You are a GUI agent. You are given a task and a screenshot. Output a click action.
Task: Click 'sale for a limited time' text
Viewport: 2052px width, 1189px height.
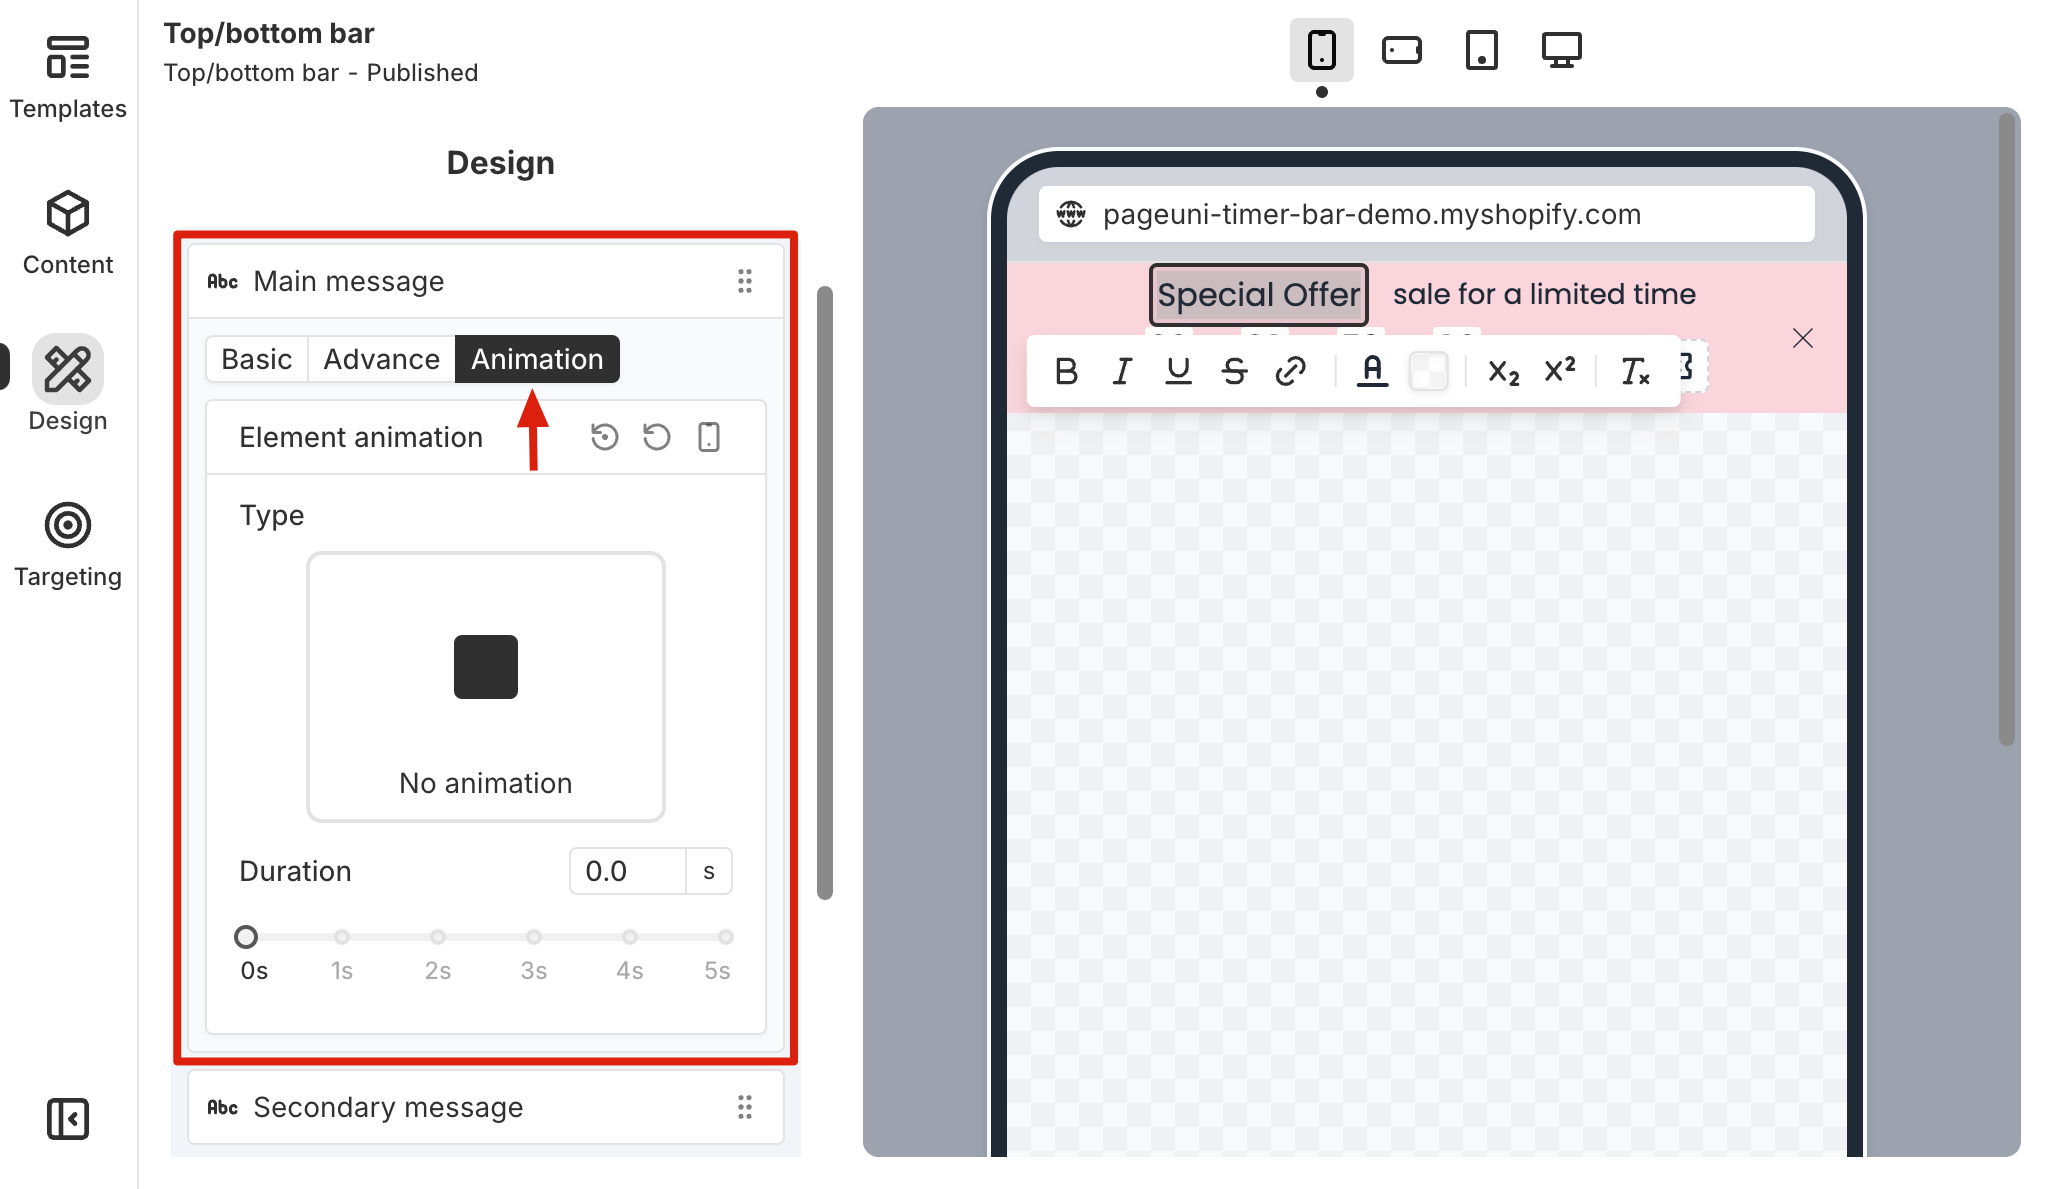click(1544, 294)
